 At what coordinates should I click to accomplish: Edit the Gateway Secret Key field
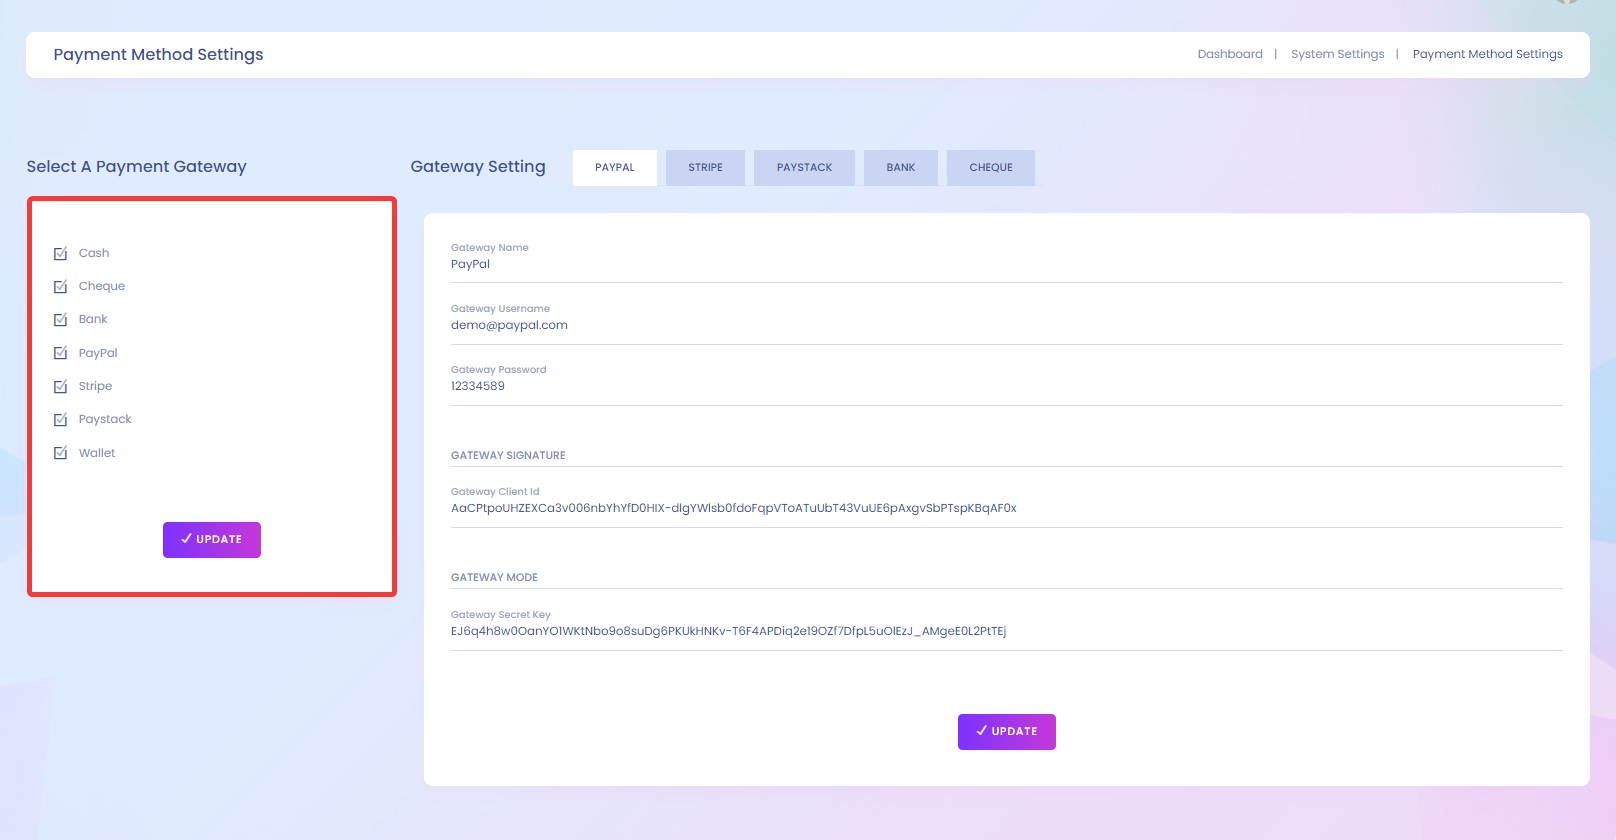click(x=1007, y=631)
